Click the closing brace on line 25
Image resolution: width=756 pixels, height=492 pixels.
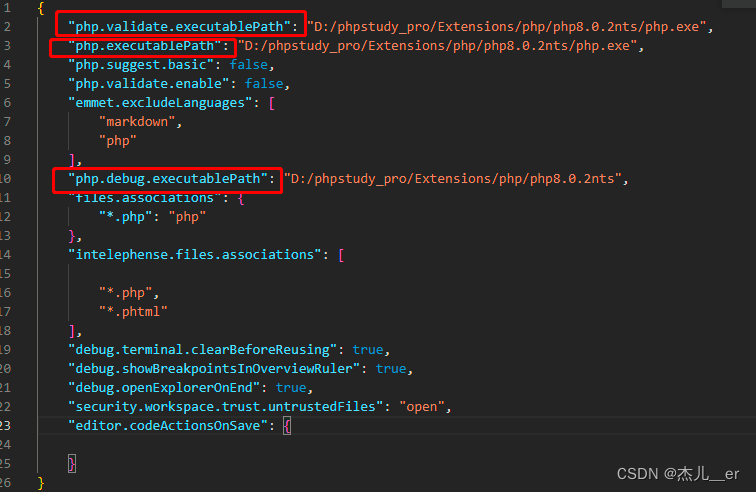tap(72, 464)
